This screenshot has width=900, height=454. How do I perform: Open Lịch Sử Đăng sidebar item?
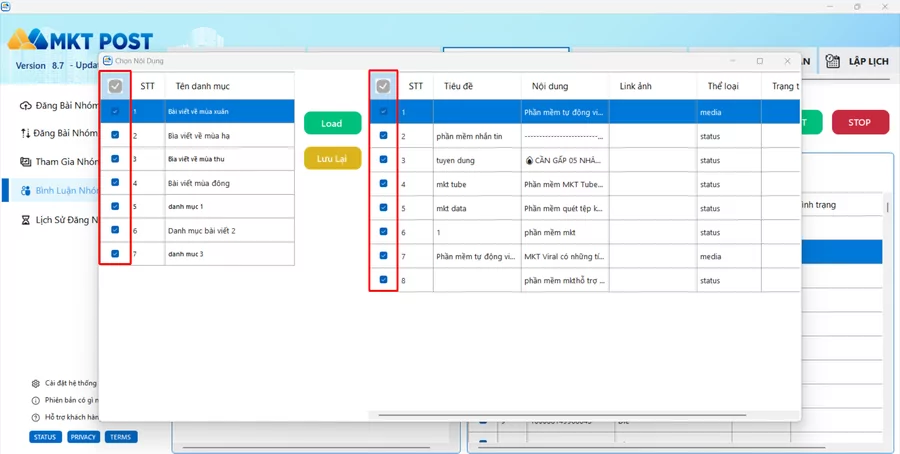[x=60, y=220]
